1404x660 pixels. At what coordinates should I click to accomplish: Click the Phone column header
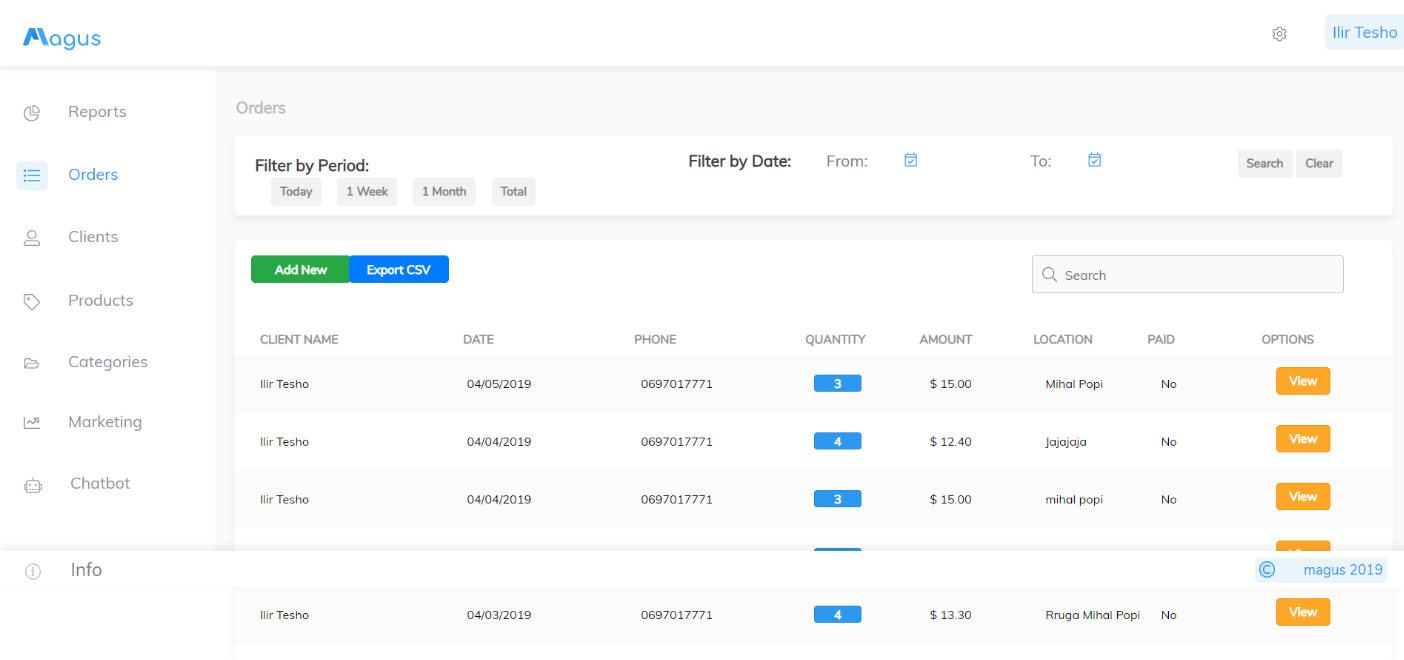coord(655,340)
